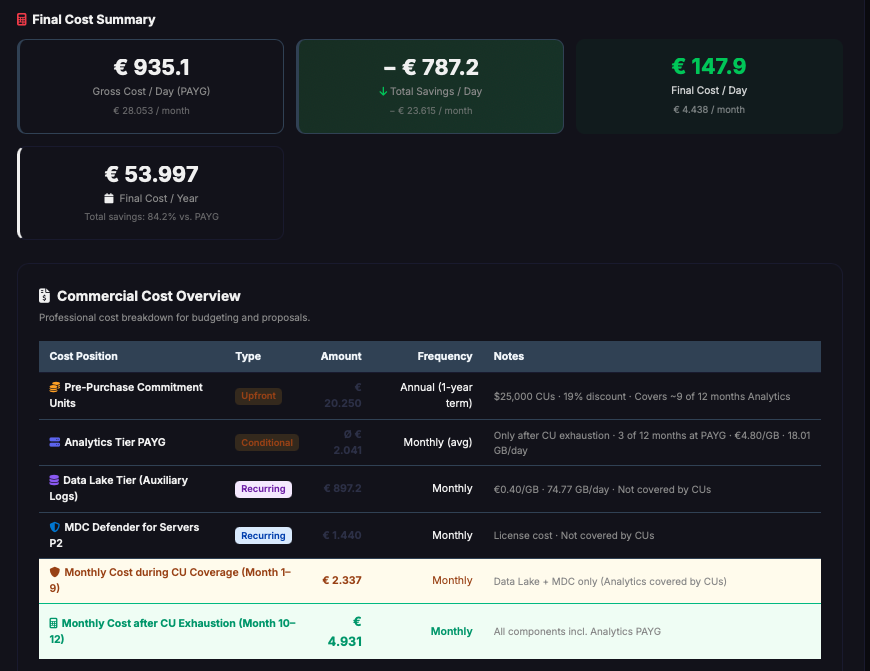This screenshot has width=870, height=671.
Task: Click the stacked-bars icon beside Analytics Tier PAYG
Action: [53, 441]
